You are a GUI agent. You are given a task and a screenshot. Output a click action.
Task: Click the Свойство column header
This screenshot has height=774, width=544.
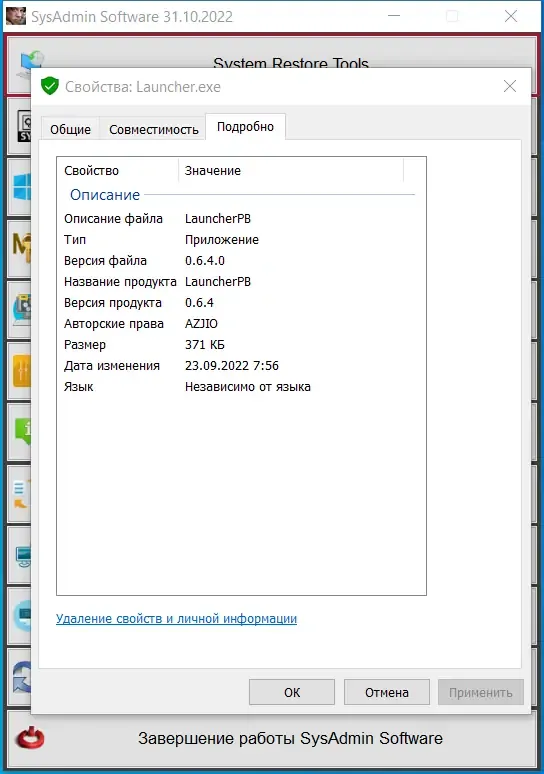(x=117, y=170)
